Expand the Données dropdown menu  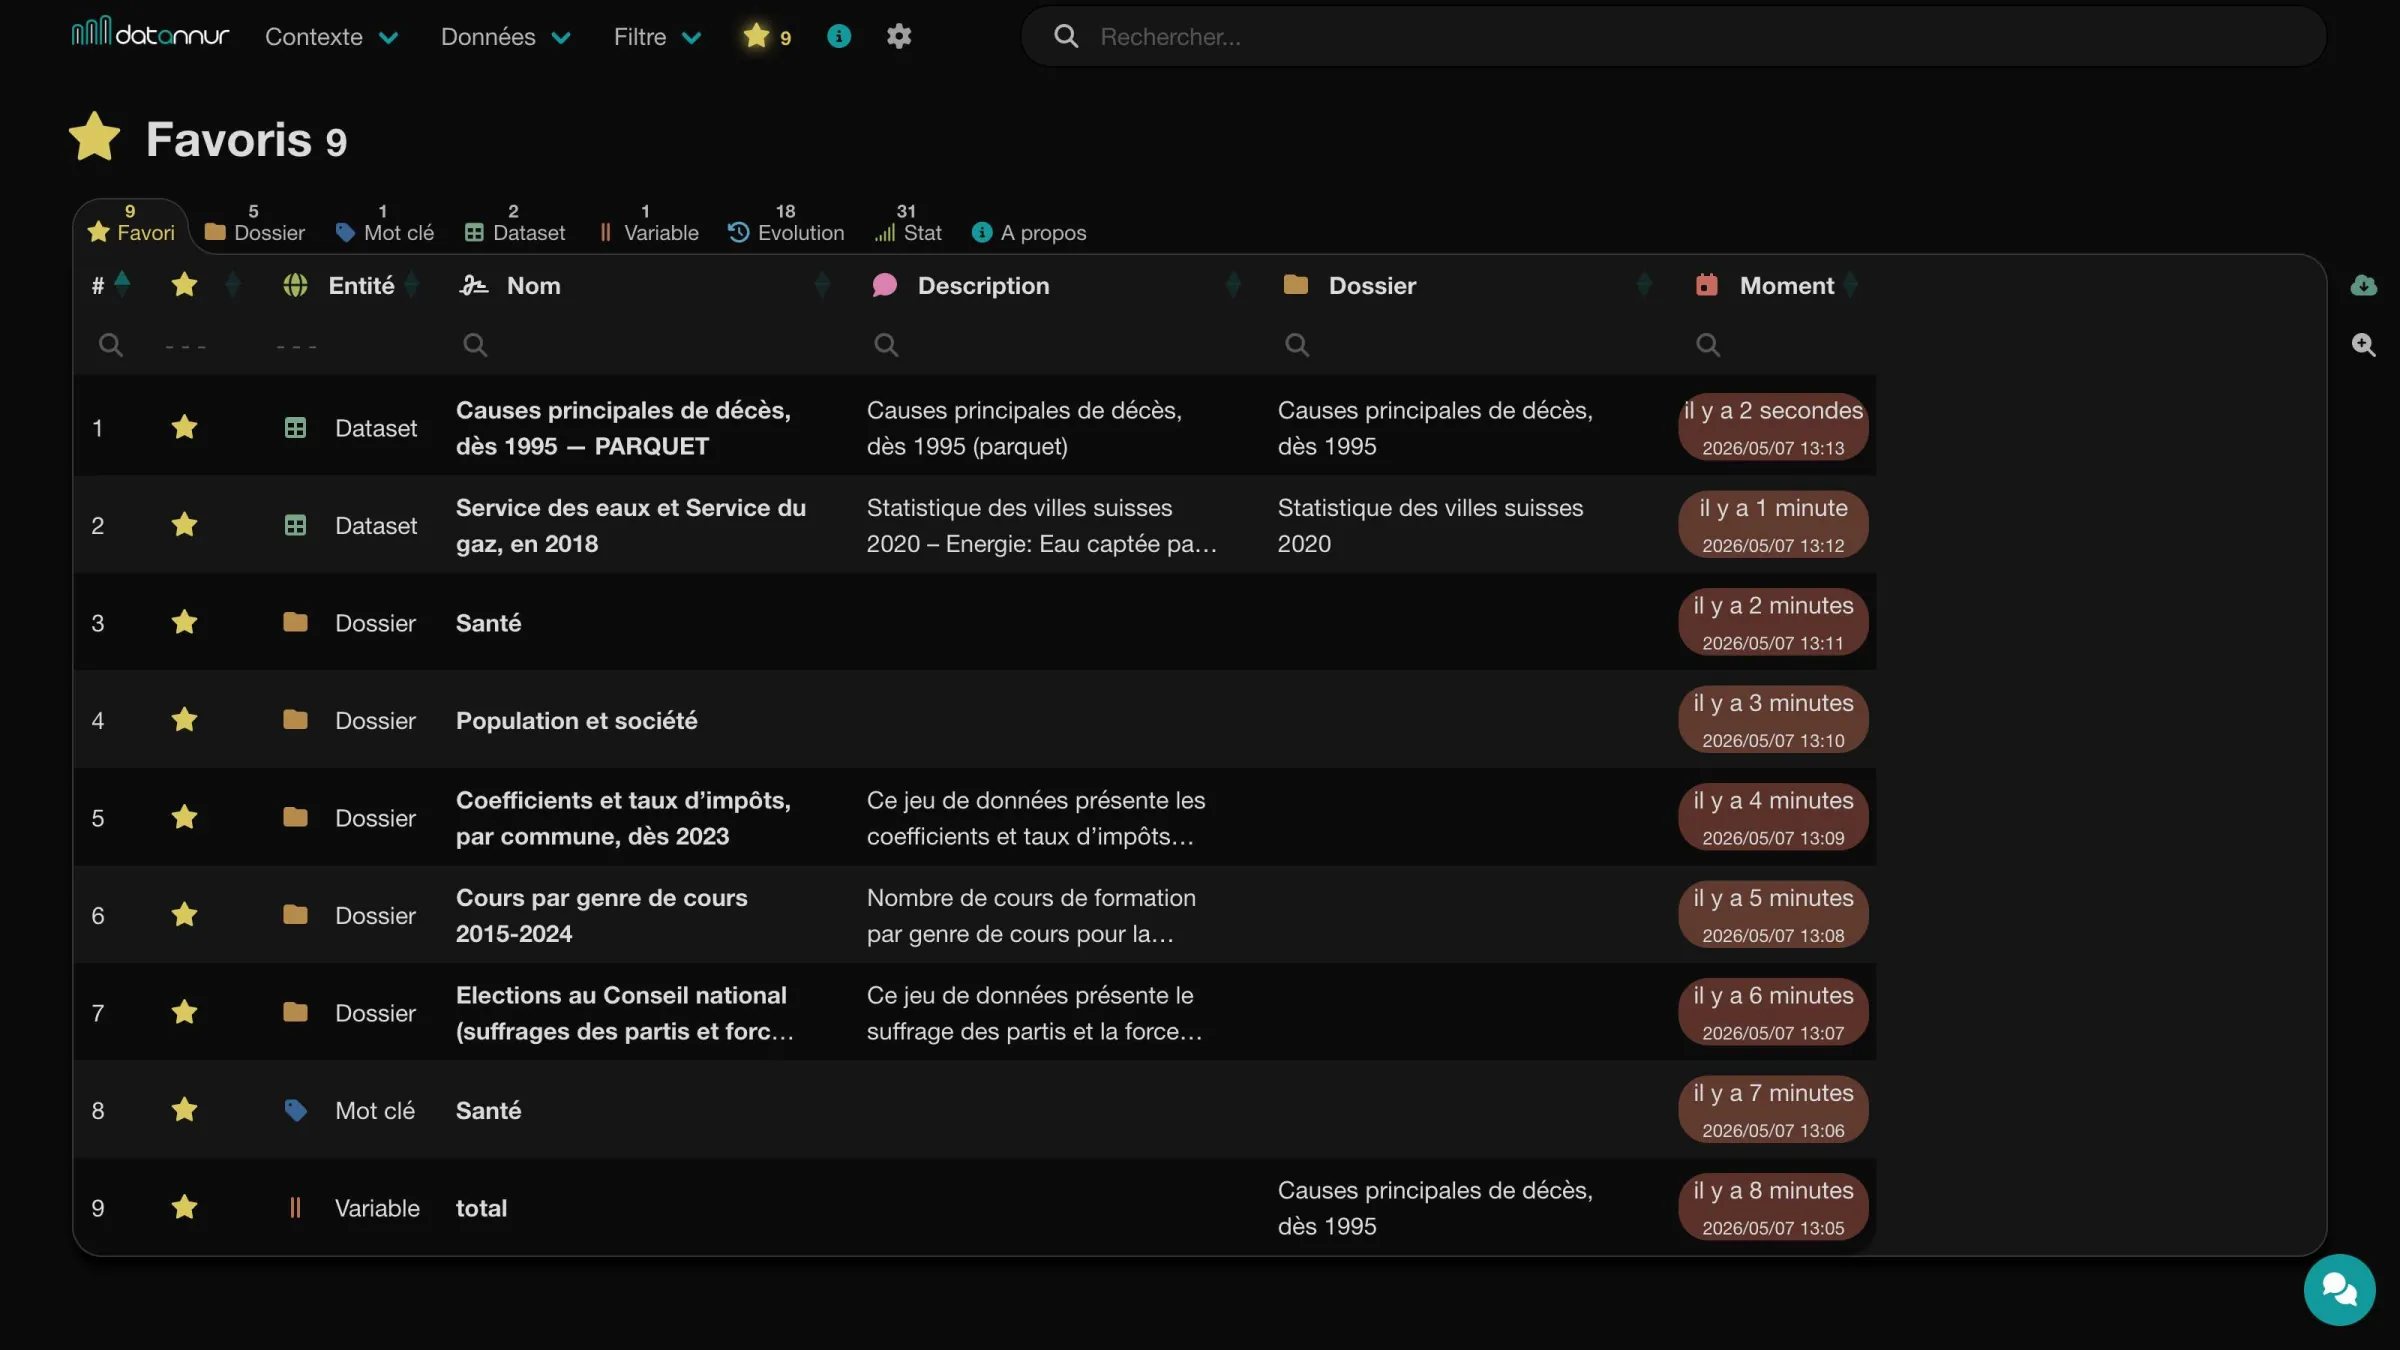(x=506, y=37)
